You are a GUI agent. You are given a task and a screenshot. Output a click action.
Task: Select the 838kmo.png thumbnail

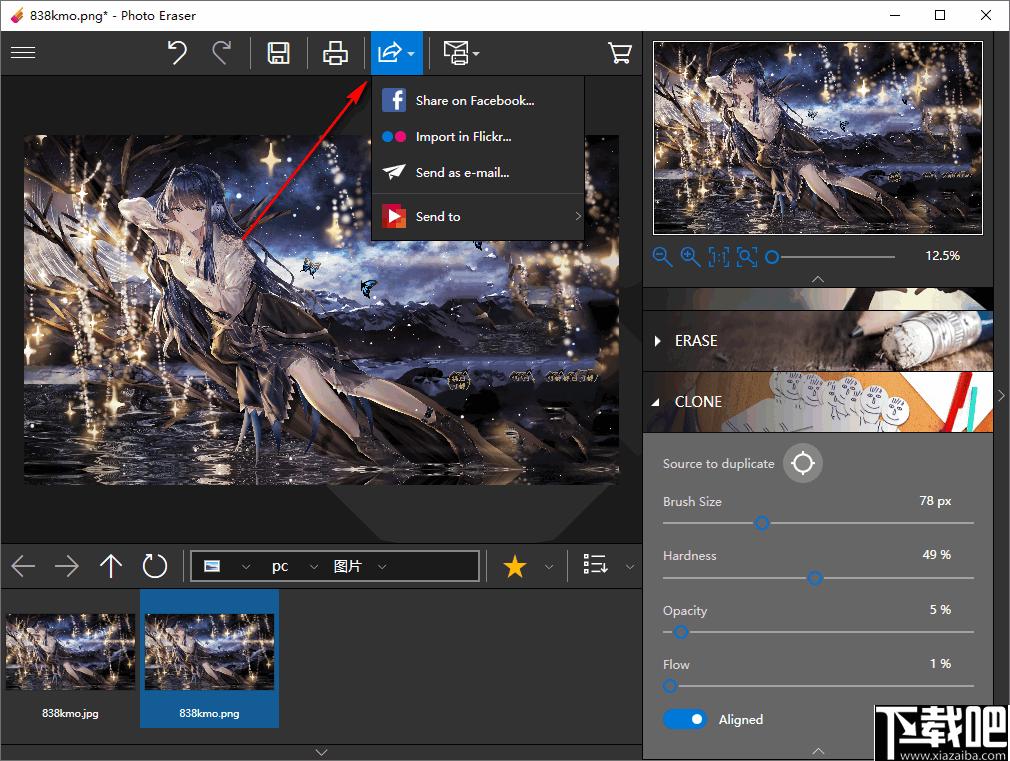click(209, 659)
